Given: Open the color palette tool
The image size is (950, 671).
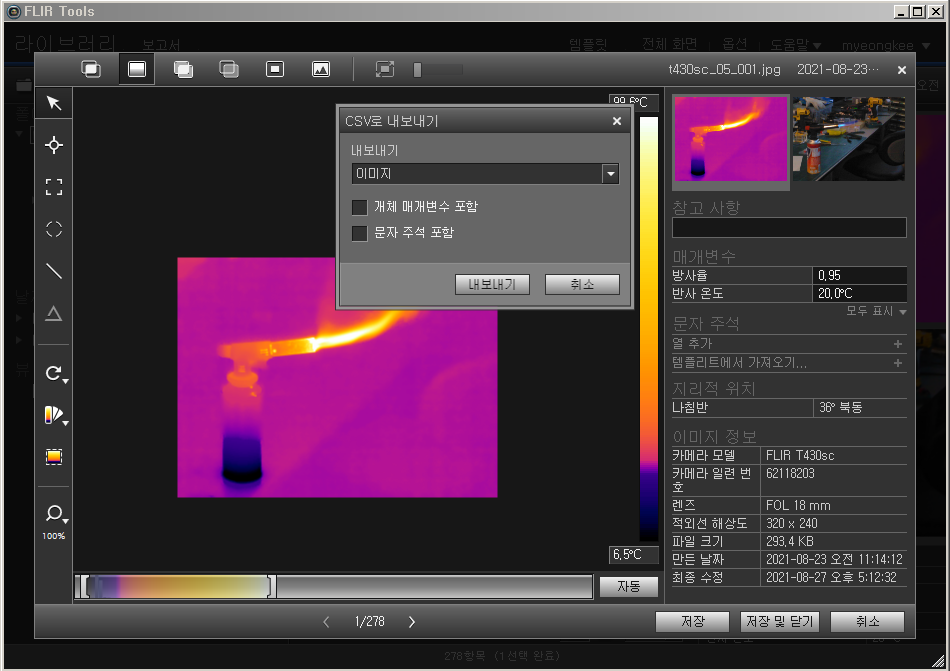Looking at the screenshot, I should pos(54,415).
